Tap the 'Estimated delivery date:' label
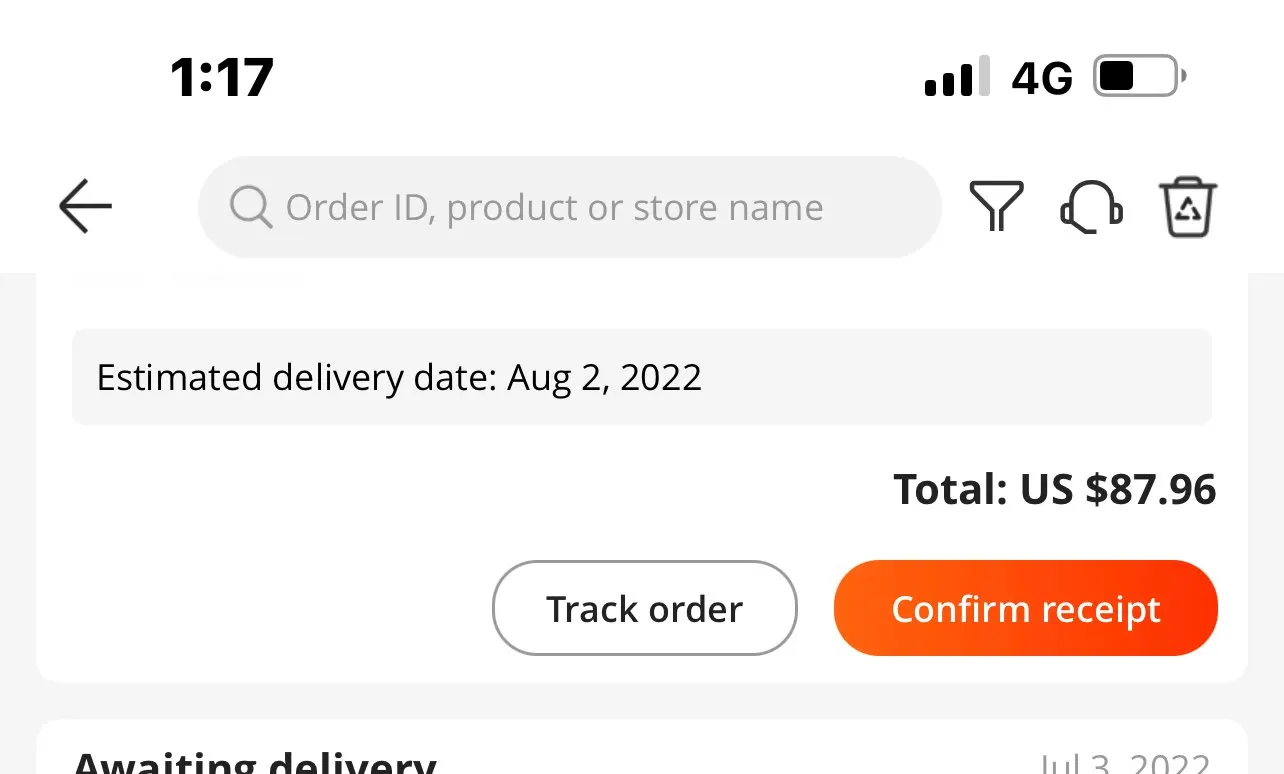This screenshot has width=1284, height=774. coord(296,378)
